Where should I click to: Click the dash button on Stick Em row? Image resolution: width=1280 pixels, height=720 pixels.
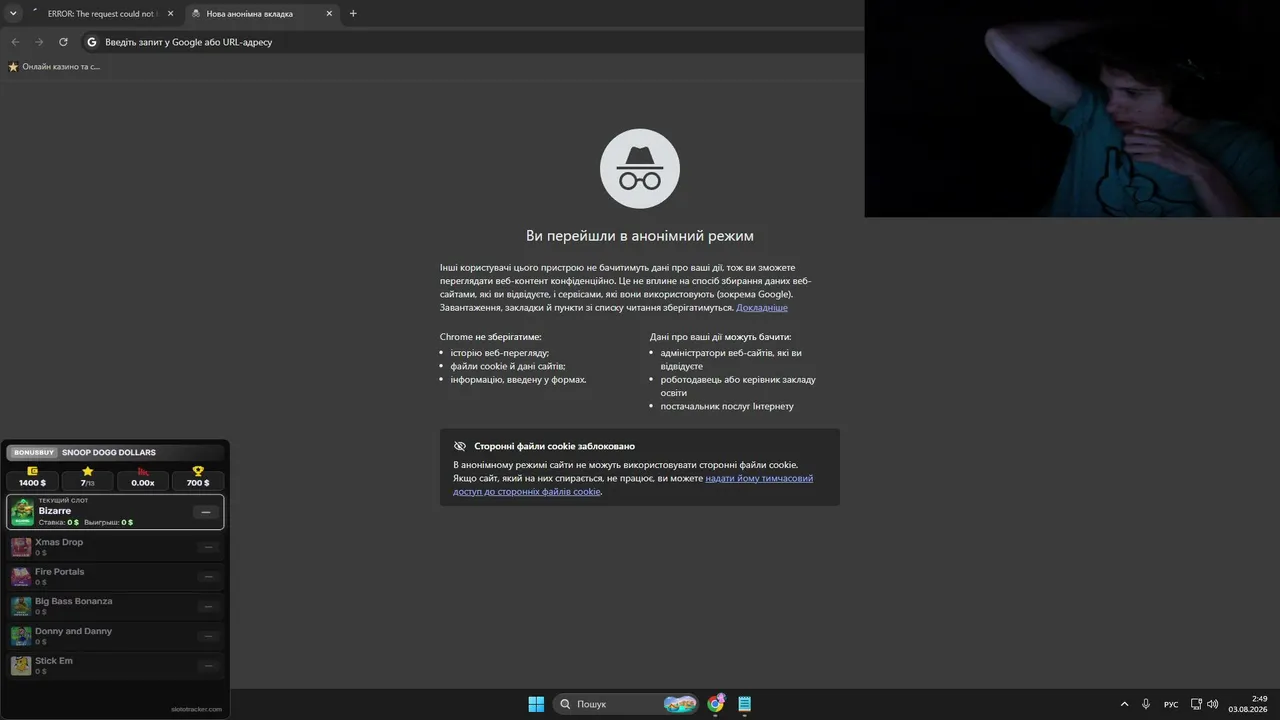coord(208,666)
